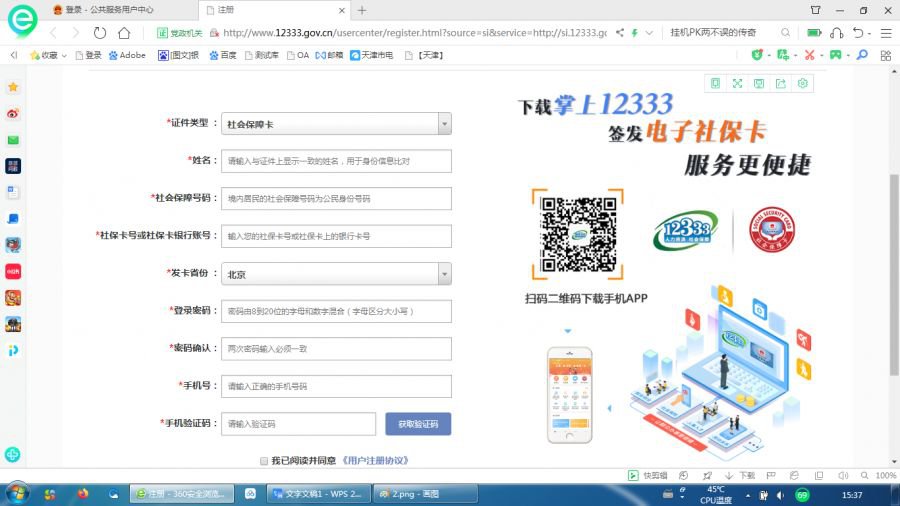The height and width of the screenshot is (506, 900).
Task: Open the Firefox icon in the Windows taskbar
Action: (82, 494)
